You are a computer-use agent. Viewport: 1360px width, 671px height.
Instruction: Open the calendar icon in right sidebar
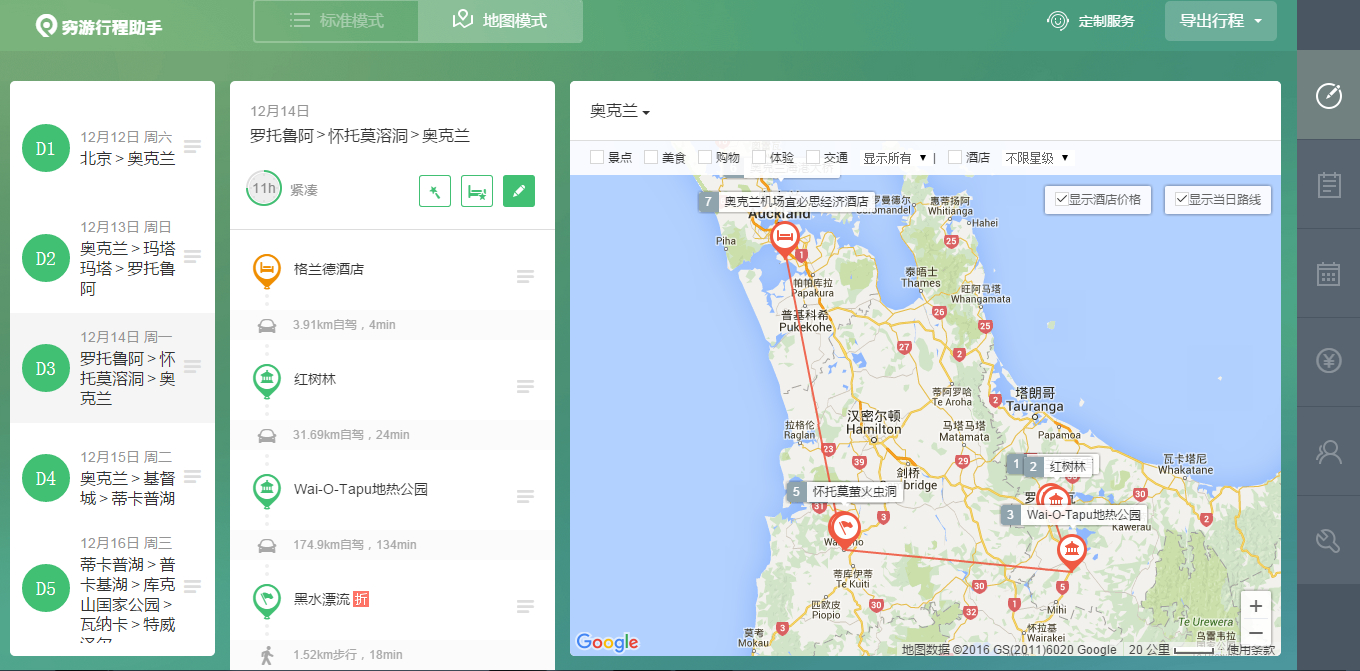pos(1328,273)
